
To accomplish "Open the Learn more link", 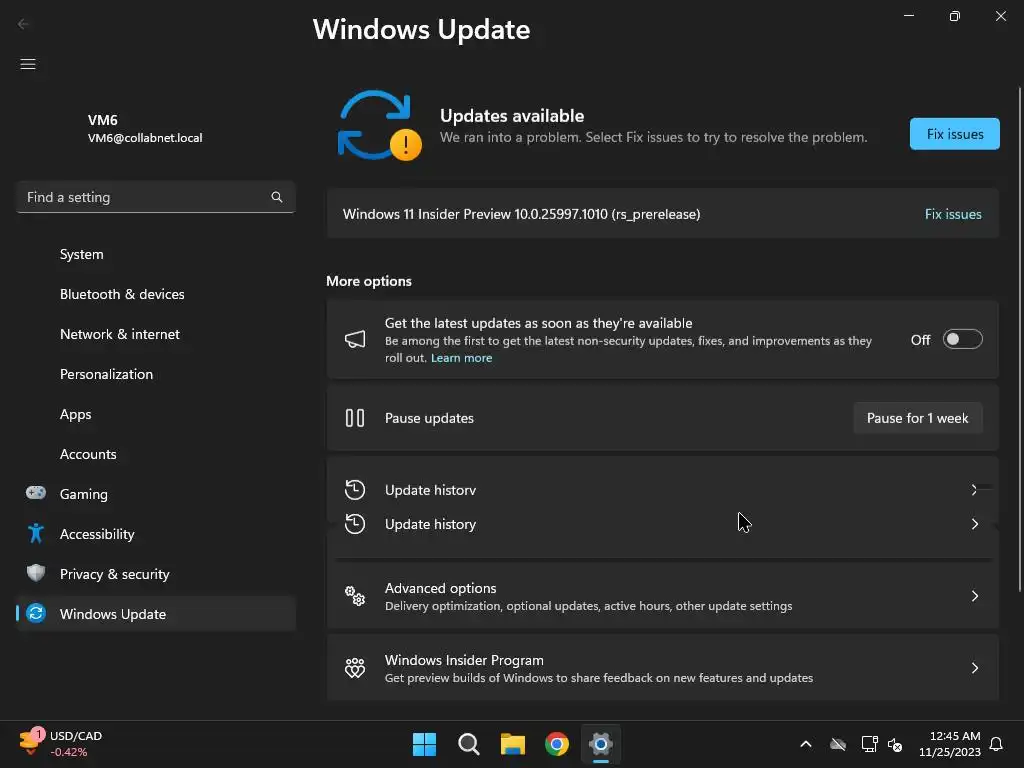I will tap(461, 358).
